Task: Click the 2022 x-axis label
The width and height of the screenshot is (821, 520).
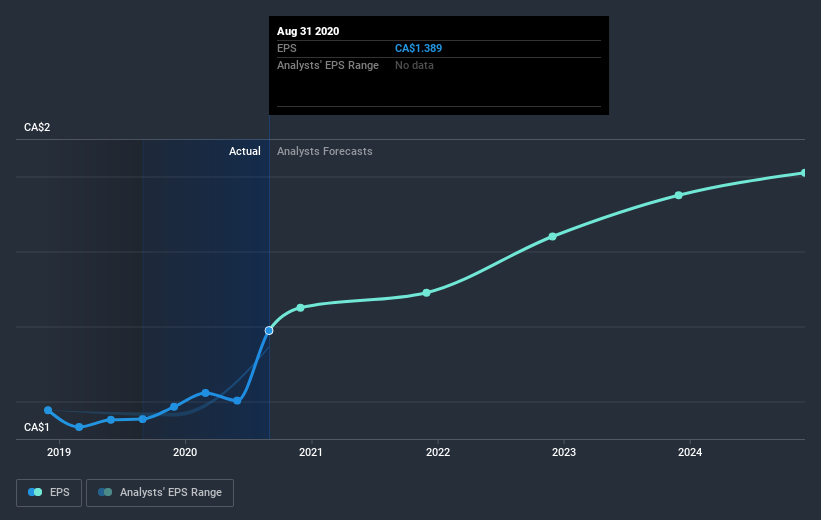Action: [x=438, y=452]
